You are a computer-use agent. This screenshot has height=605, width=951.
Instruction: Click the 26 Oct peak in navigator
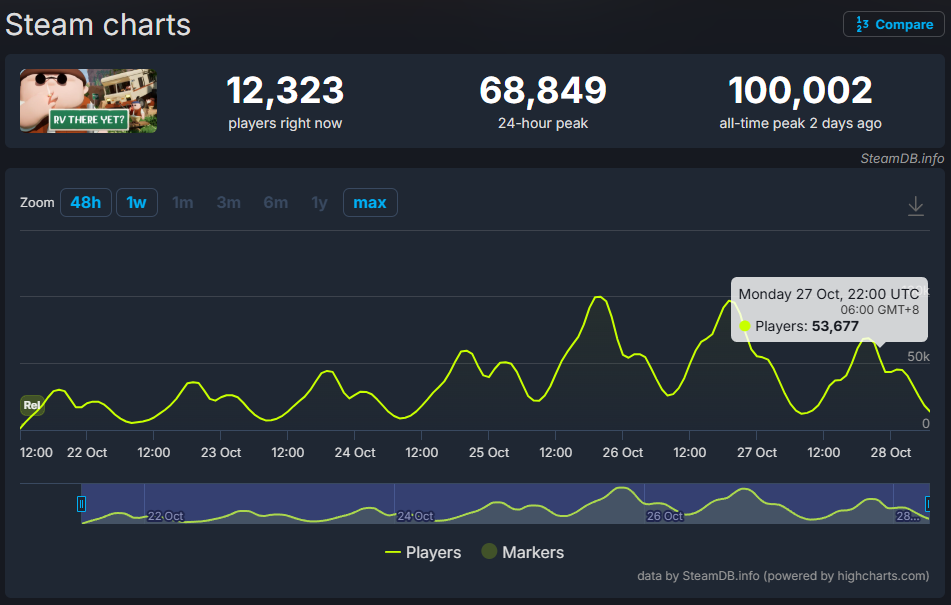point(623,489)
